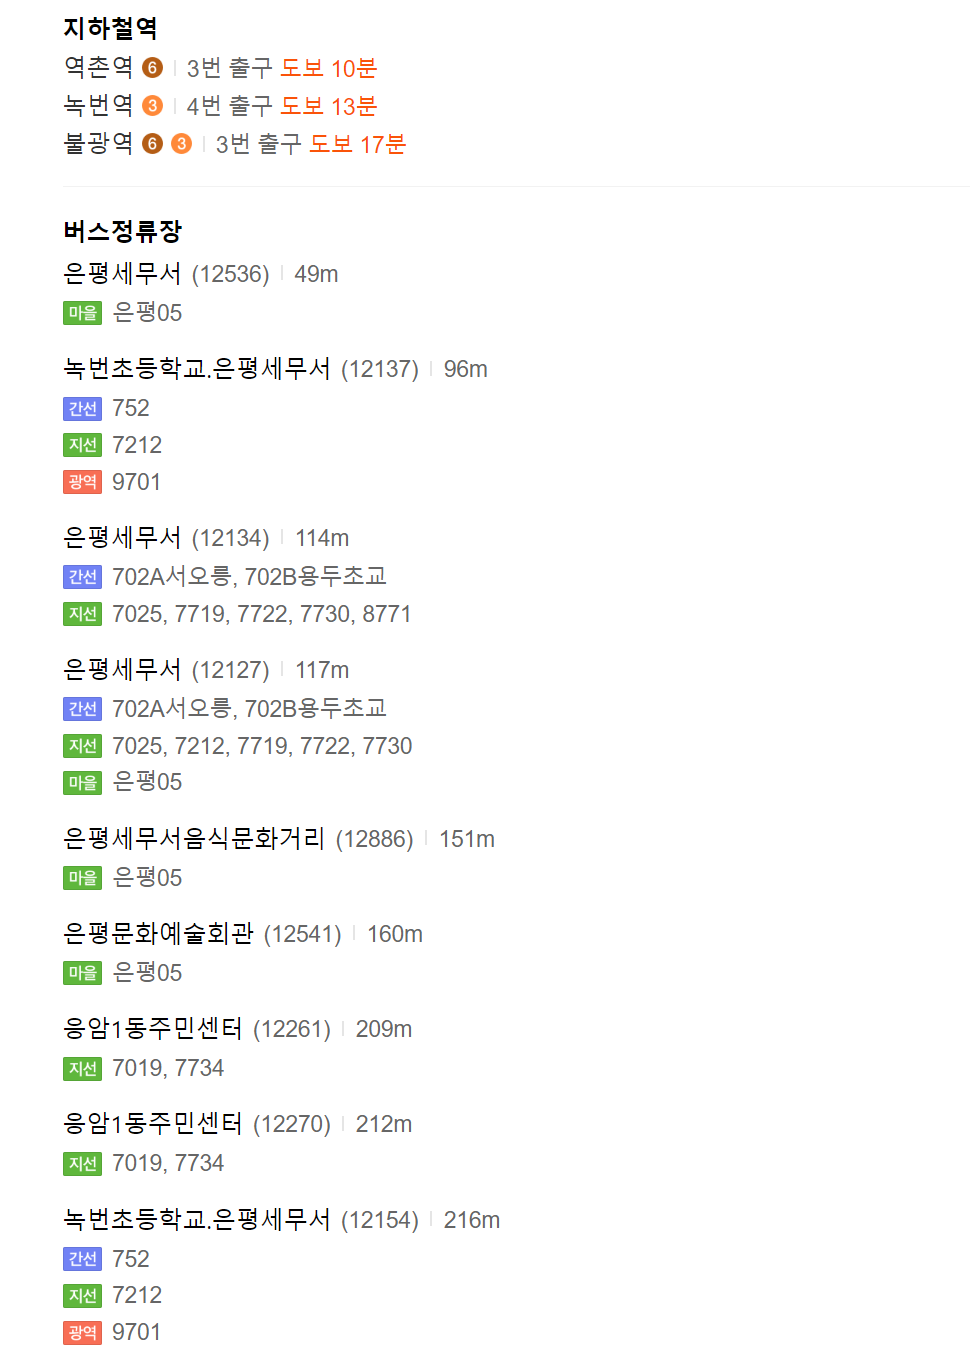Image resolution: width=970 pixels, height=1367 pixels.
Task: Click the 마을 badge under stop 12536
Action: pos(83,313)
